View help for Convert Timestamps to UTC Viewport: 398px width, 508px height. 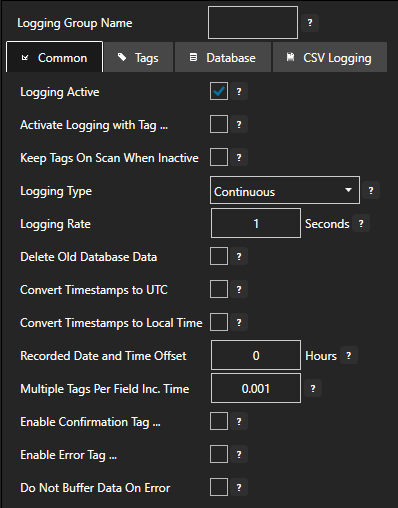(239, 289)
